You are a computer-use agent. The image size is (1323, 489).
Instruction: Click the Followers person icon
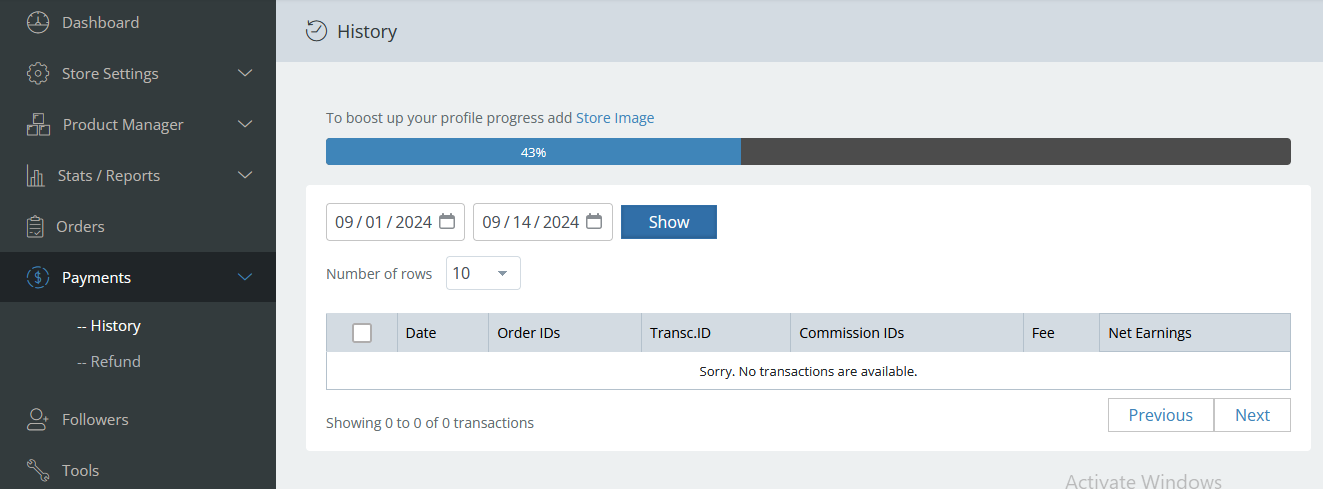point(37,420)
